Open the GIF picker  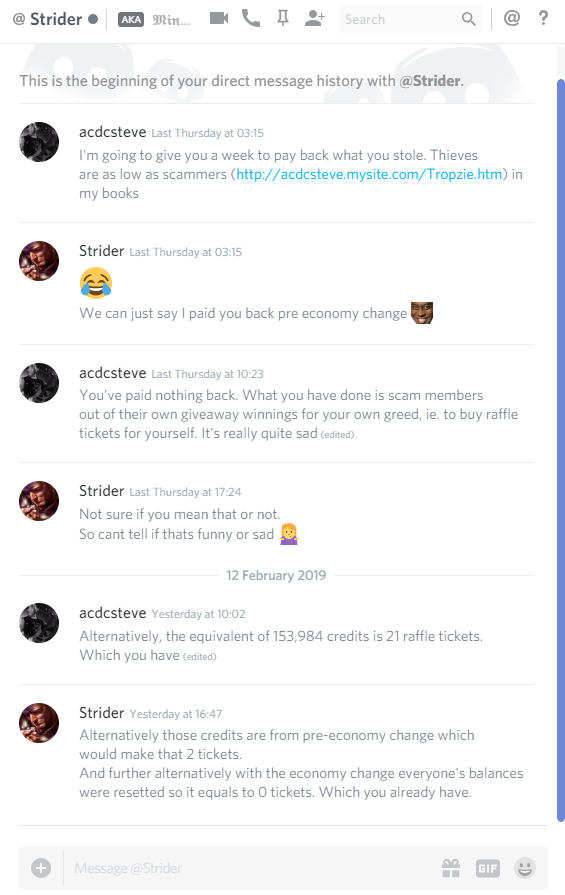pos(488,868)
